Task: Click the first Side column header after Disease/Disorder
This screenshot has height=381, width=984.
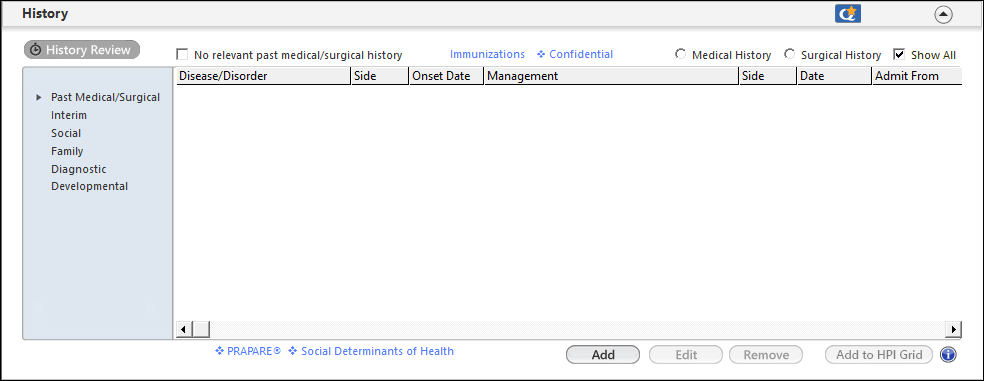Action: pyautogui.click(x=380, y=76)
